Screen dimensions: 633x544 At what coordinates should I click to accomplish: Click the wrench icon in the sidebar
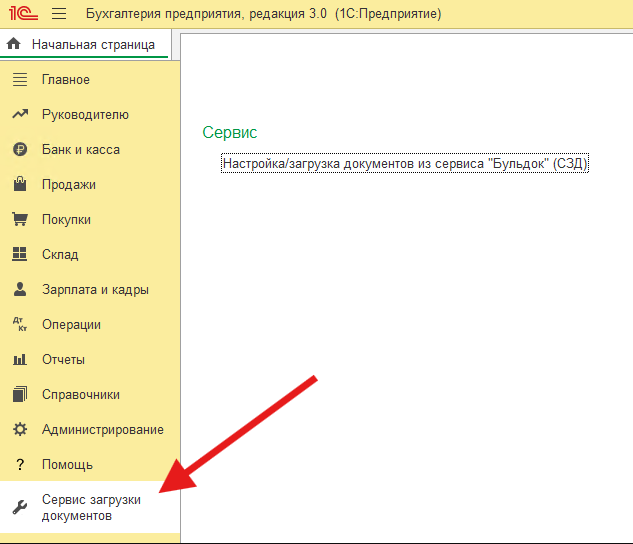(20, 507)
